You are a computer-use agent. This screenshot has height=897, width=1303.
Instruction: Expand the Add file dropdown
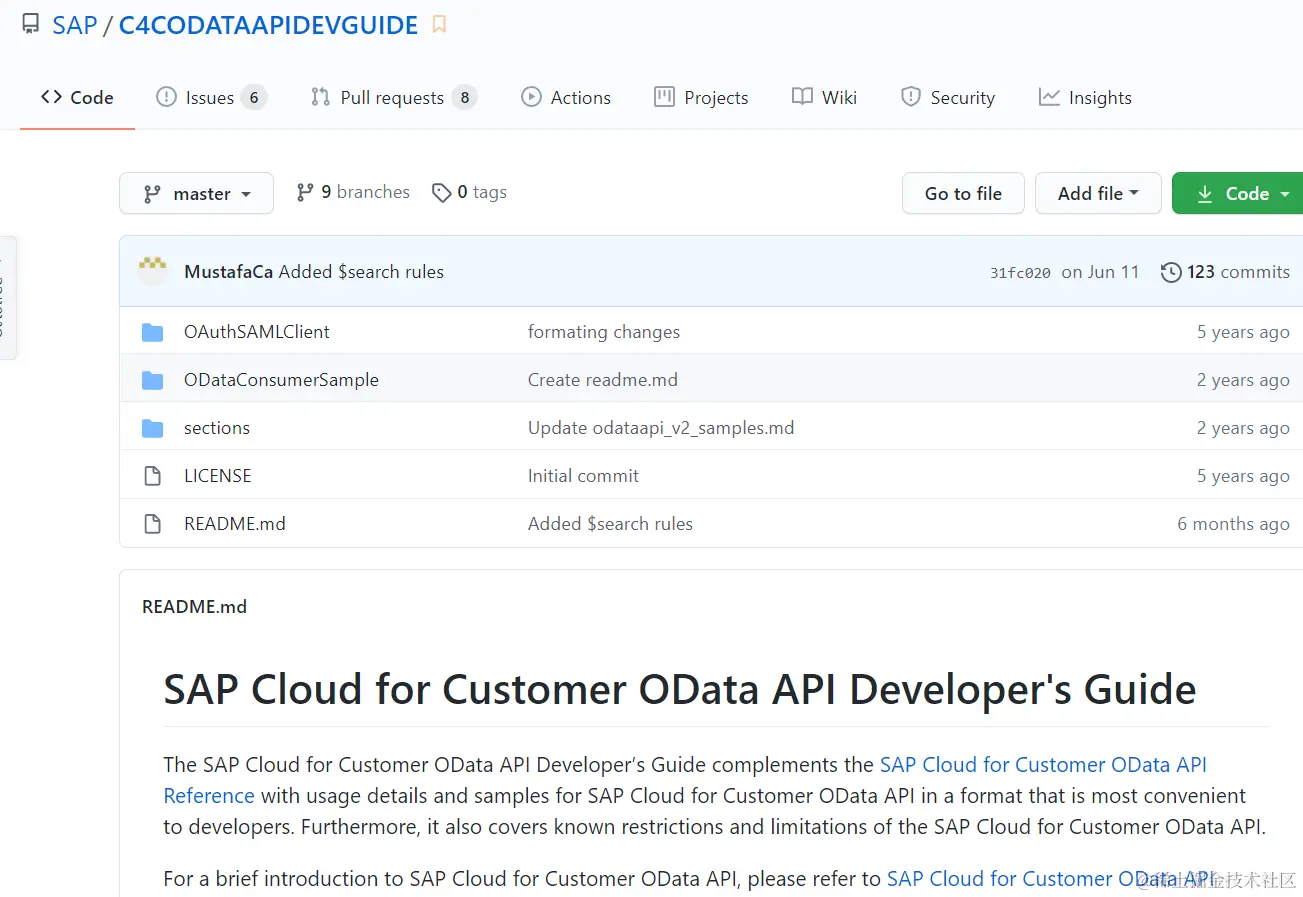coord(1098,193)
